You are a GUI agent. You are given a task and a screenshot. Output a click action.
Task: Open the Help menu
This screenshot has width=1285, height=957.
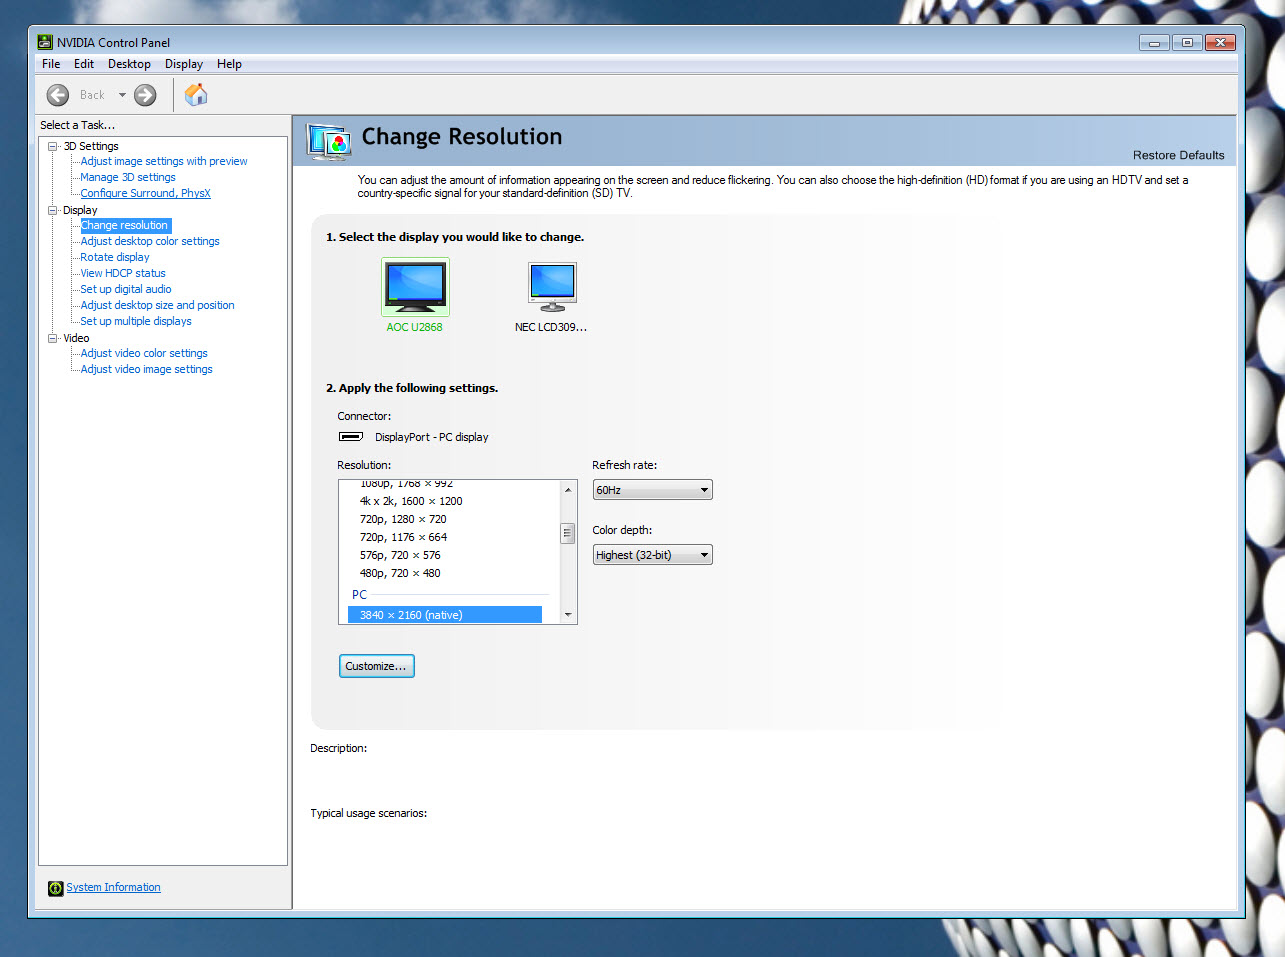coord(229,64)
